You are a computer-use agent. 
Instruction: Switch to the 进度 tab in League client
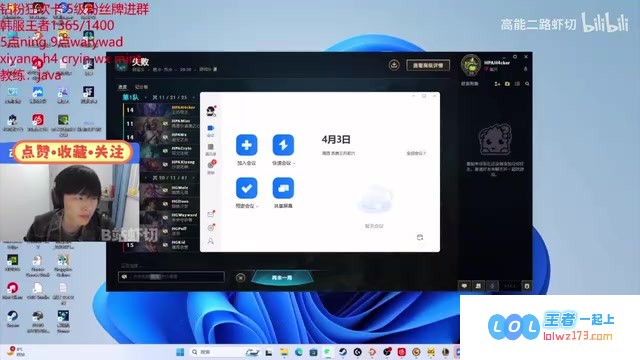tap(122, 87)
